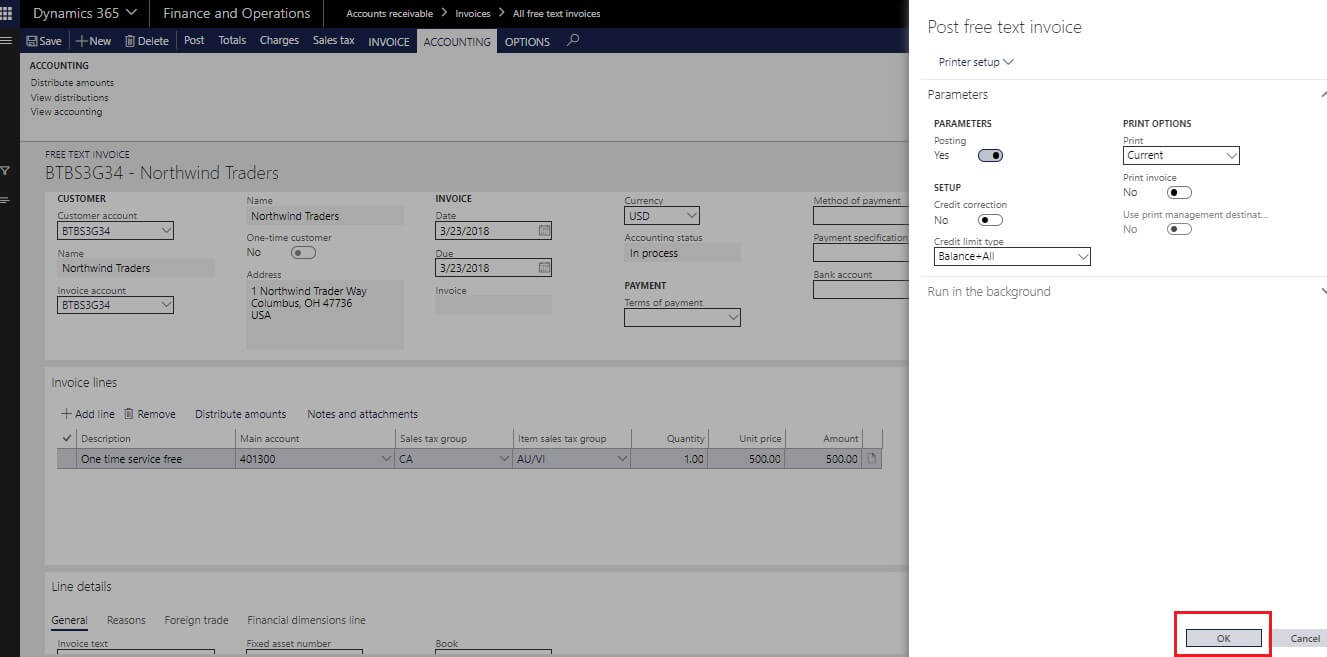Screen dimensions: 1327x657
Task: Toggle the One-time customer switch
Action: click(x=303, y=252)
